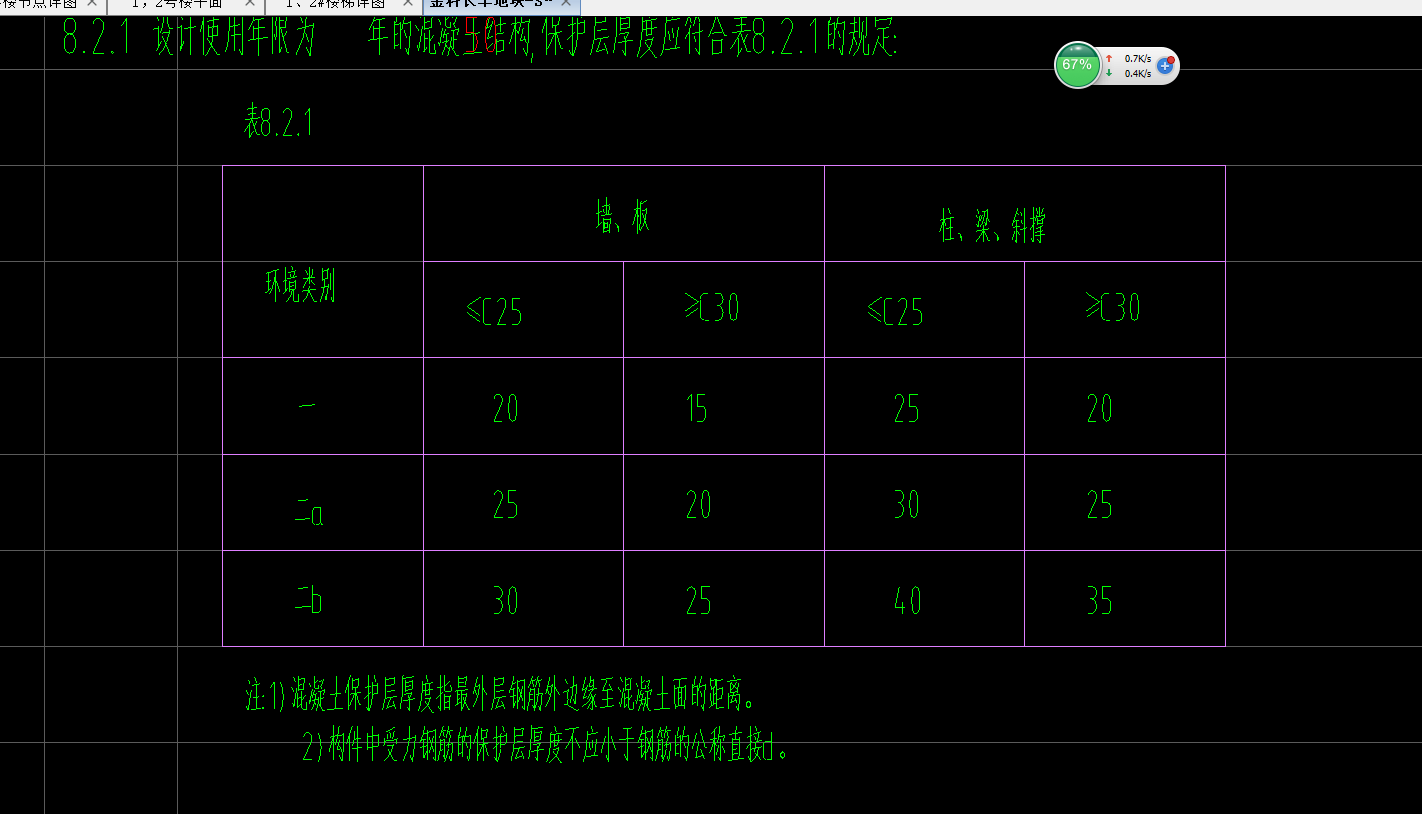Click the 67% memory usage ball
This screenshot has width=1422, height=814.
point(1077,65)
